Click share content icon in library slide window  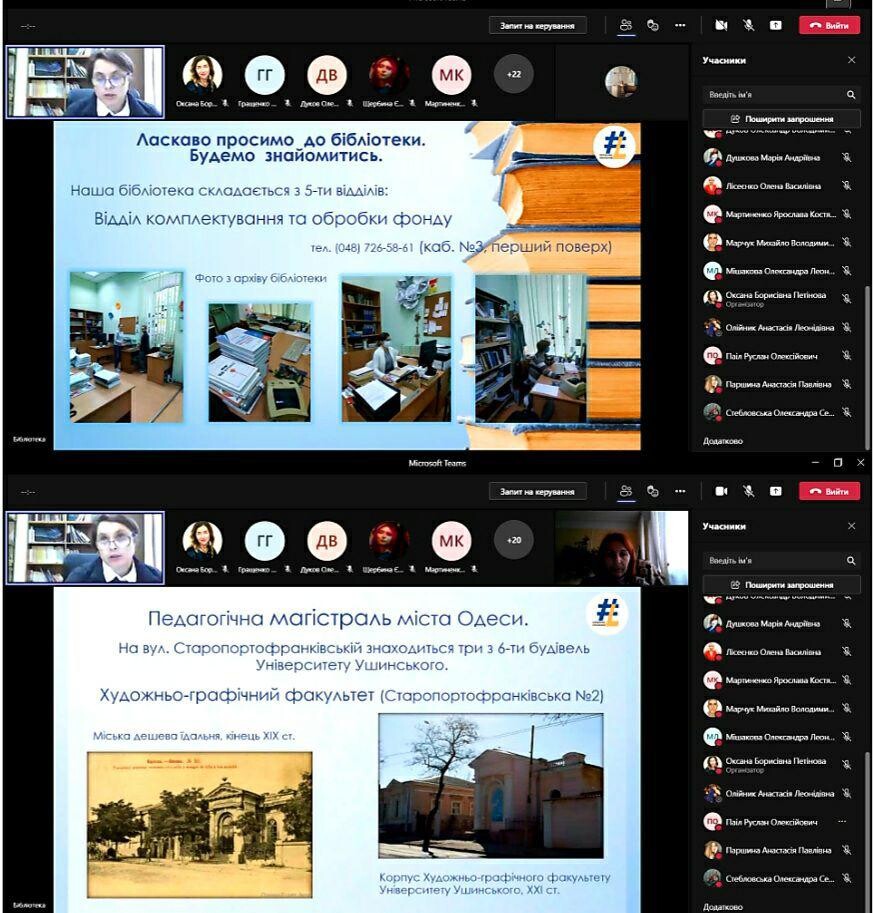tap(776, 26)
